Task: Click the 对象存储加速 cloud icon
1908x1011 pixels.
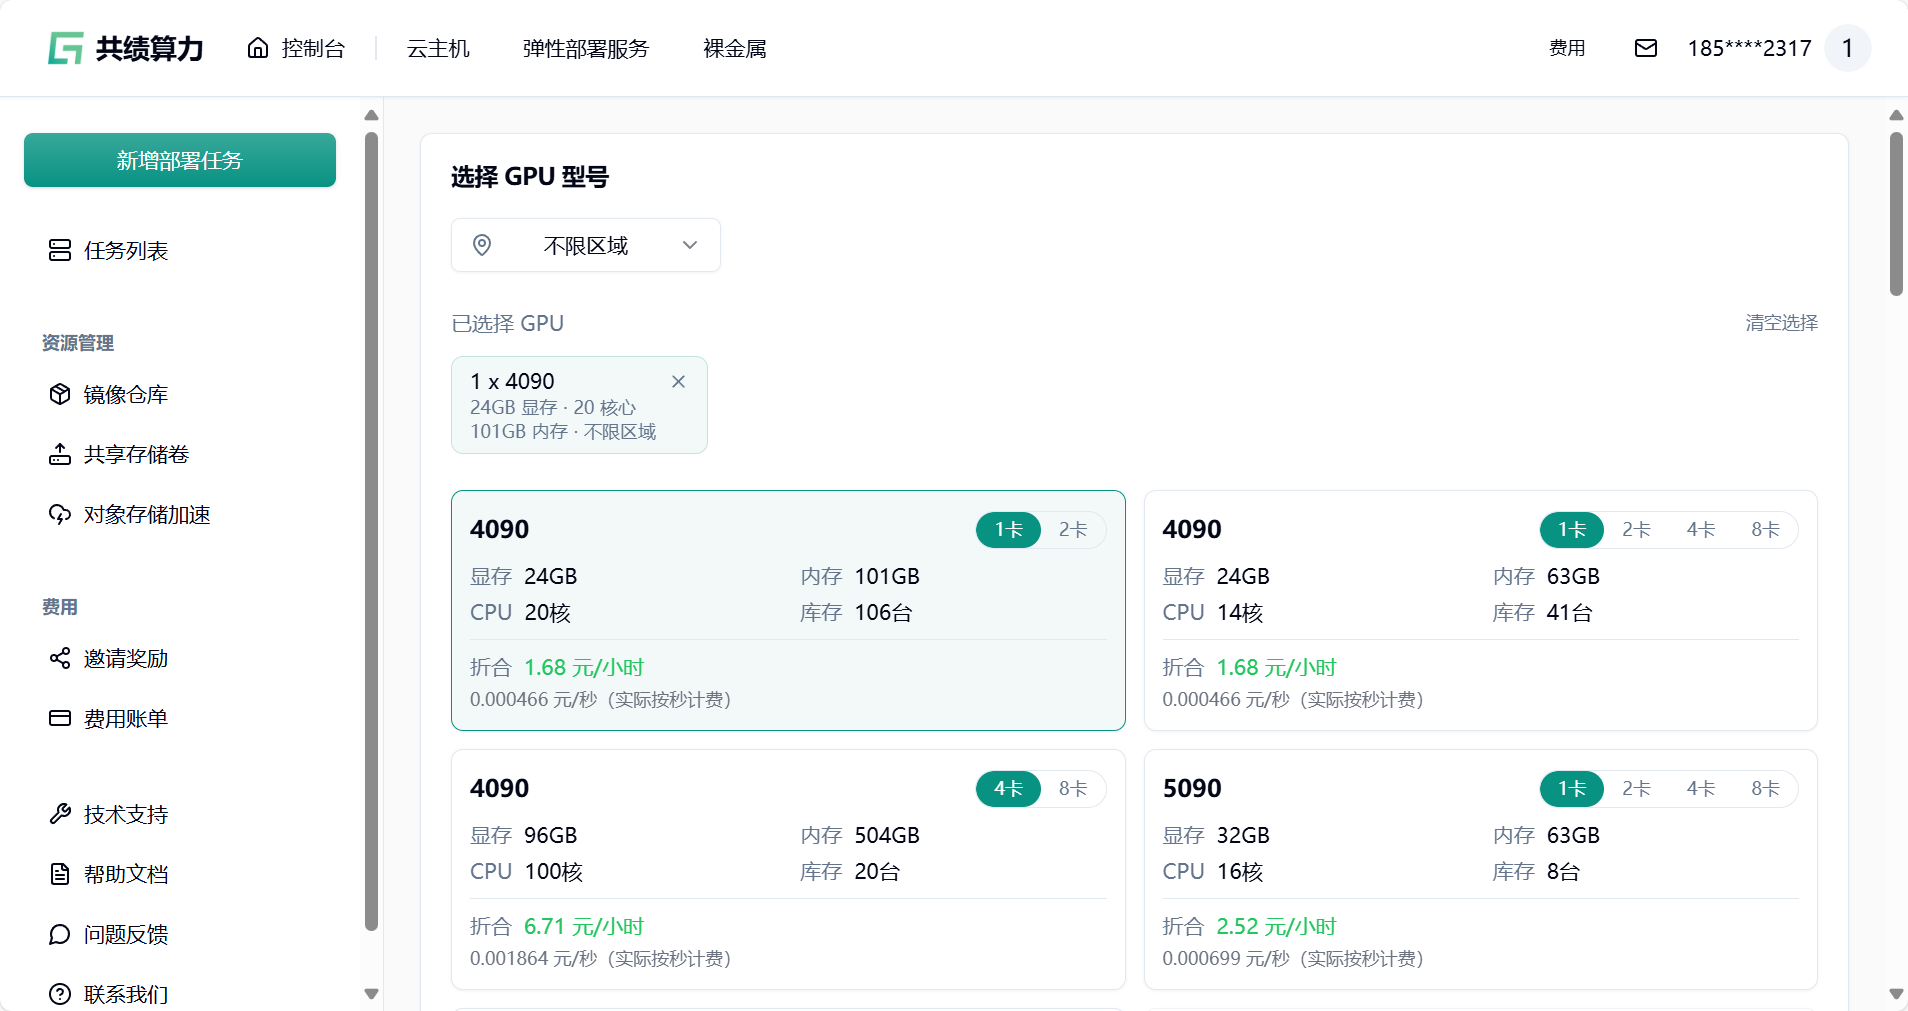Action: (60, 514)
